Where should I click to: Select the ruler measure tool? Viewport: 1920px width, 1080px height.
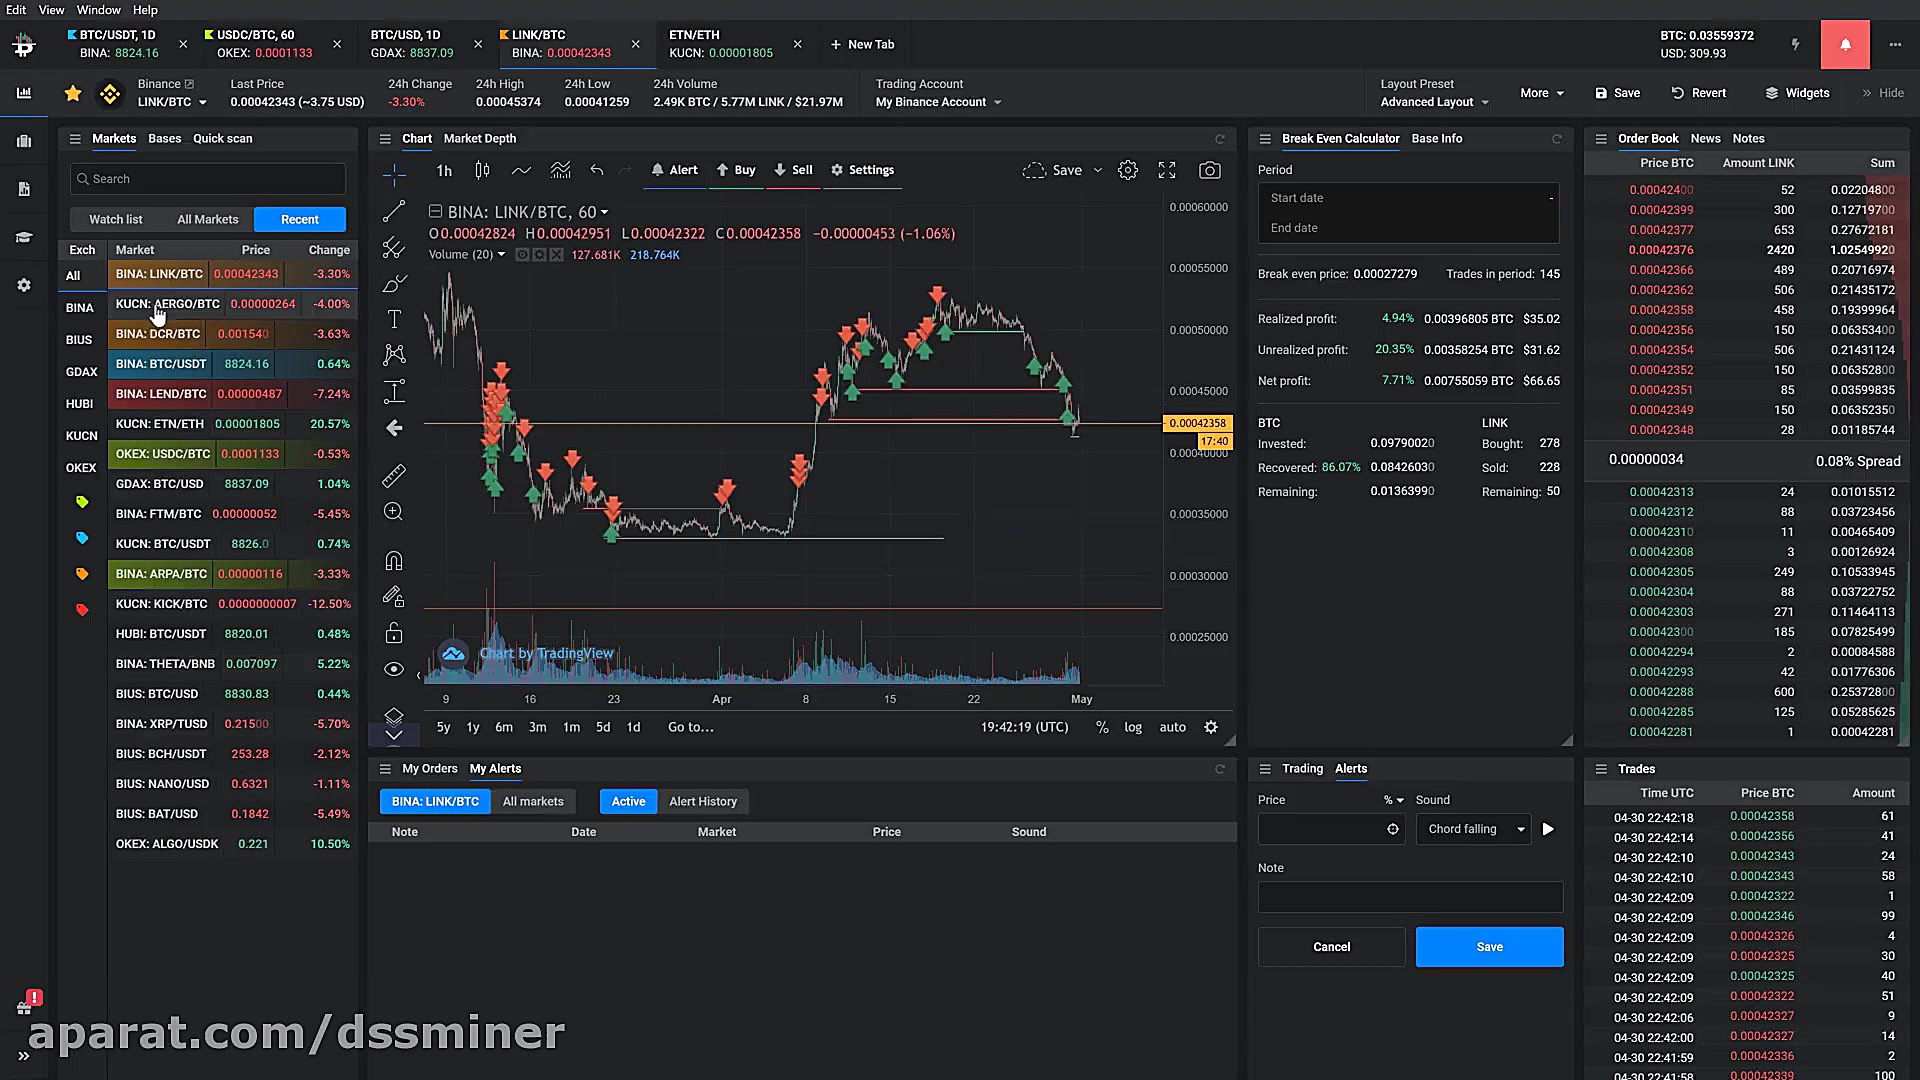(394, 476)
